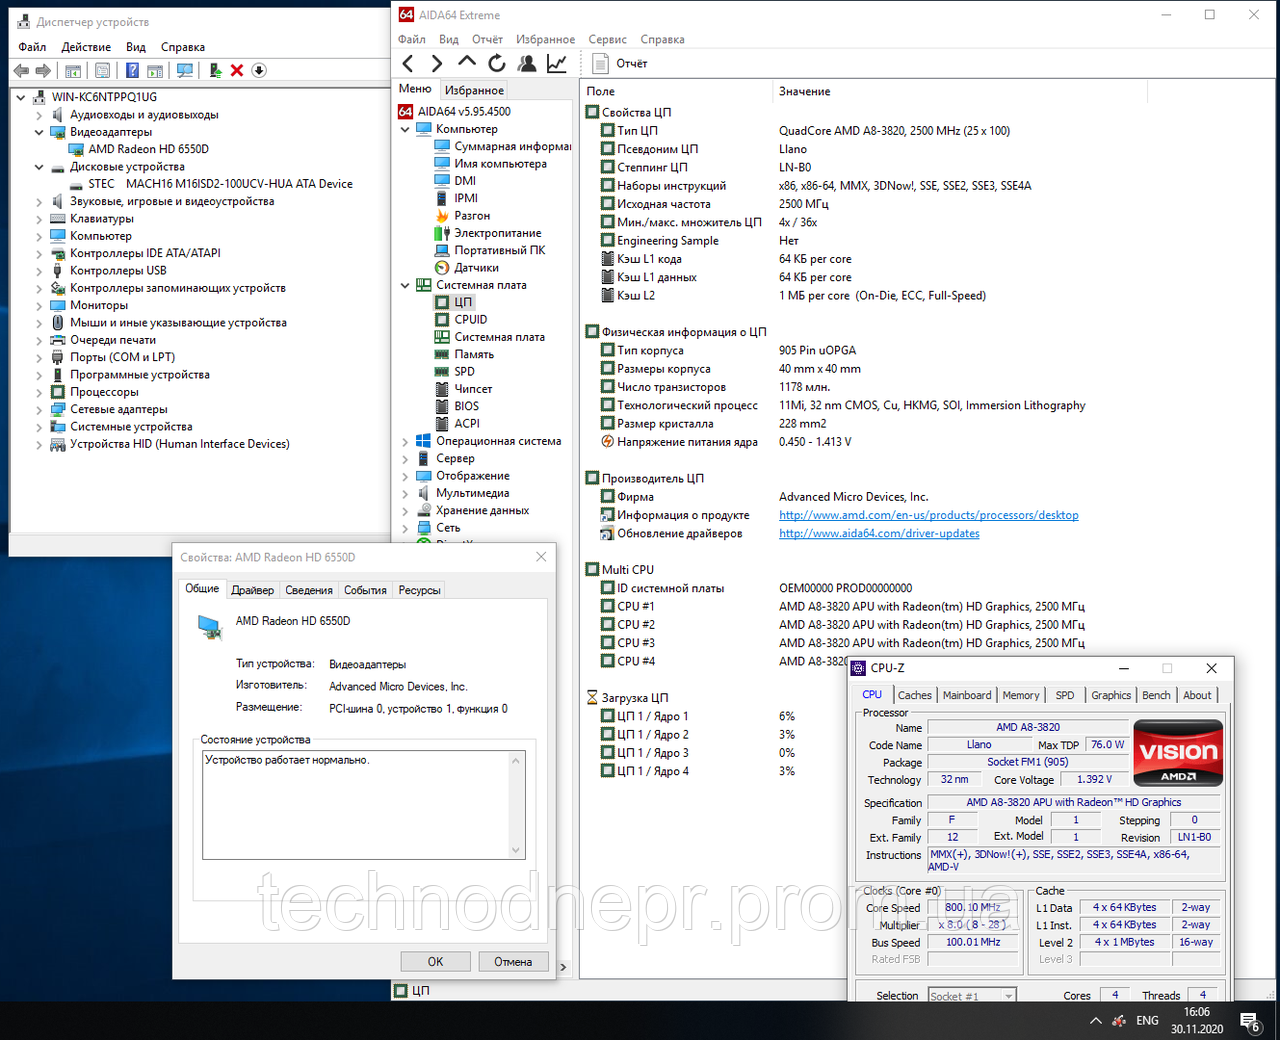Select Чипсет in AIDA64 tree

[x=473, y=389]
